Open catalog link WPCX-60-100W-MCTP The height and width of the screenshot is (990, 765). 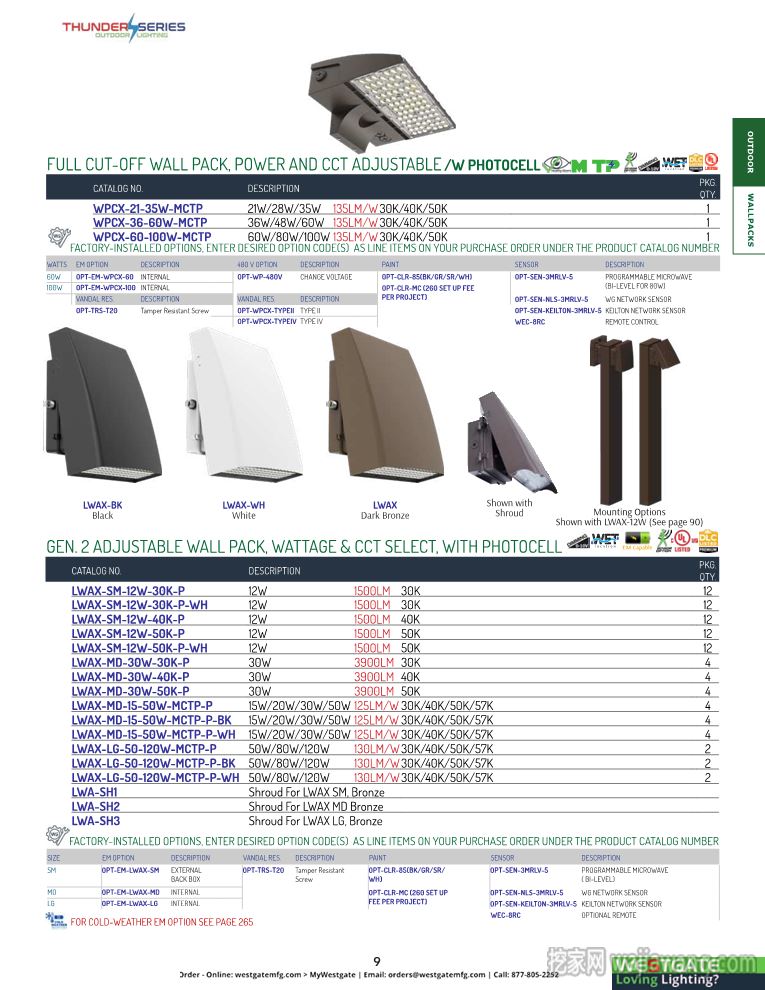(151, 237)
